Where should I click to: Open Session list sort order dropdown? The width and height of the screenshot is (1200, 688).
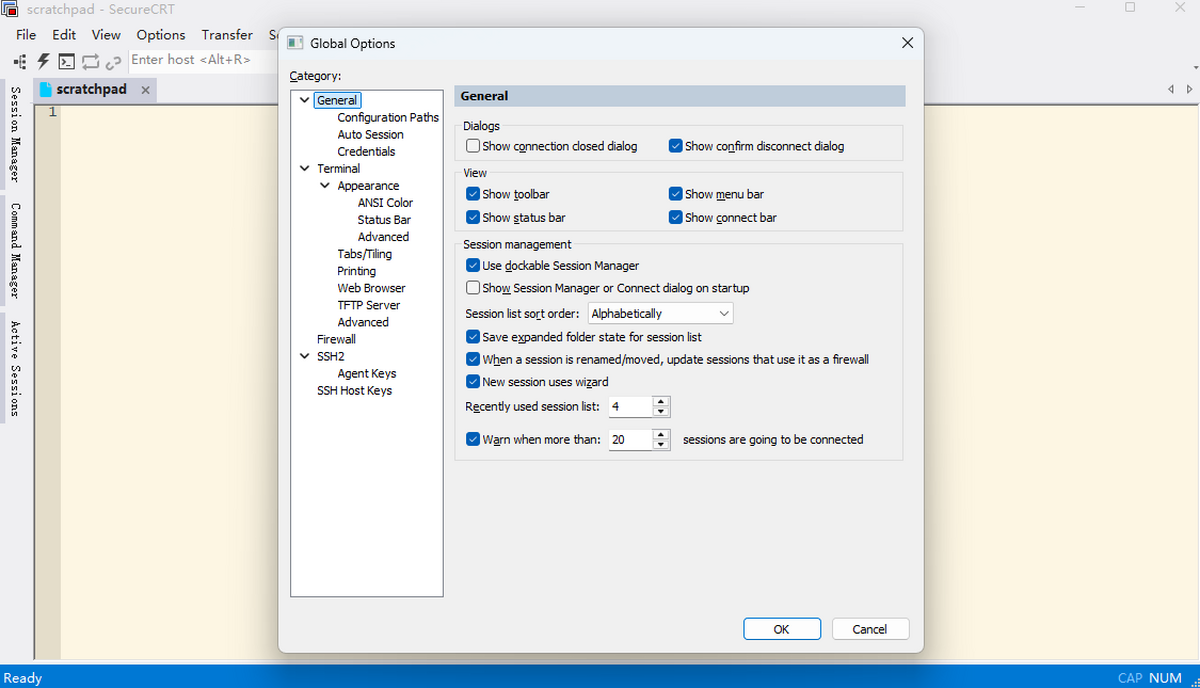coord(660,314)
